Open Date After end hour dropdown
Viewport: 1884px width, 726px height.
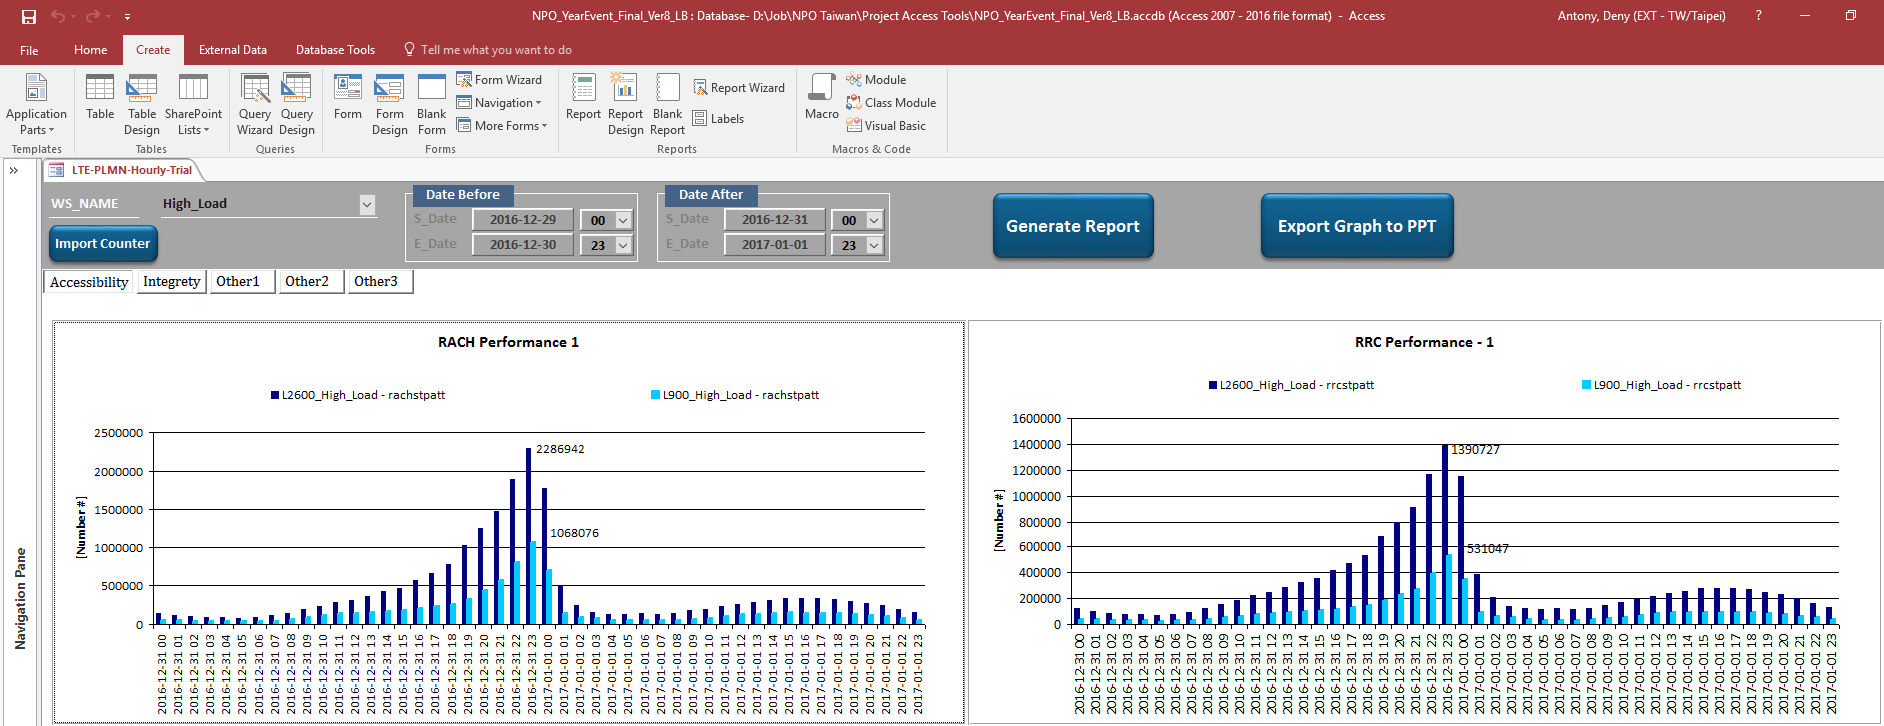874,245
